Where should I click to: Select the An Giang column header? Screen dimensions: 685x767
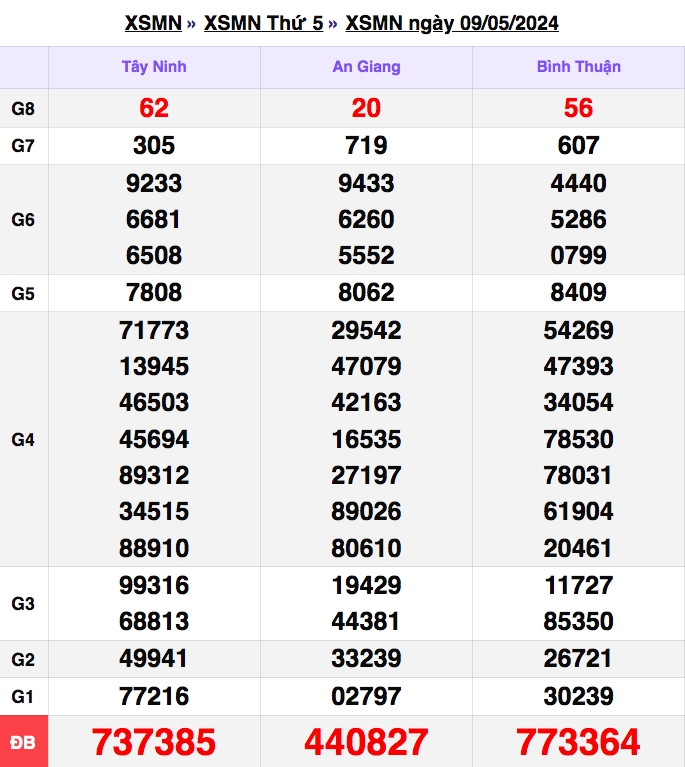[366, 67]
